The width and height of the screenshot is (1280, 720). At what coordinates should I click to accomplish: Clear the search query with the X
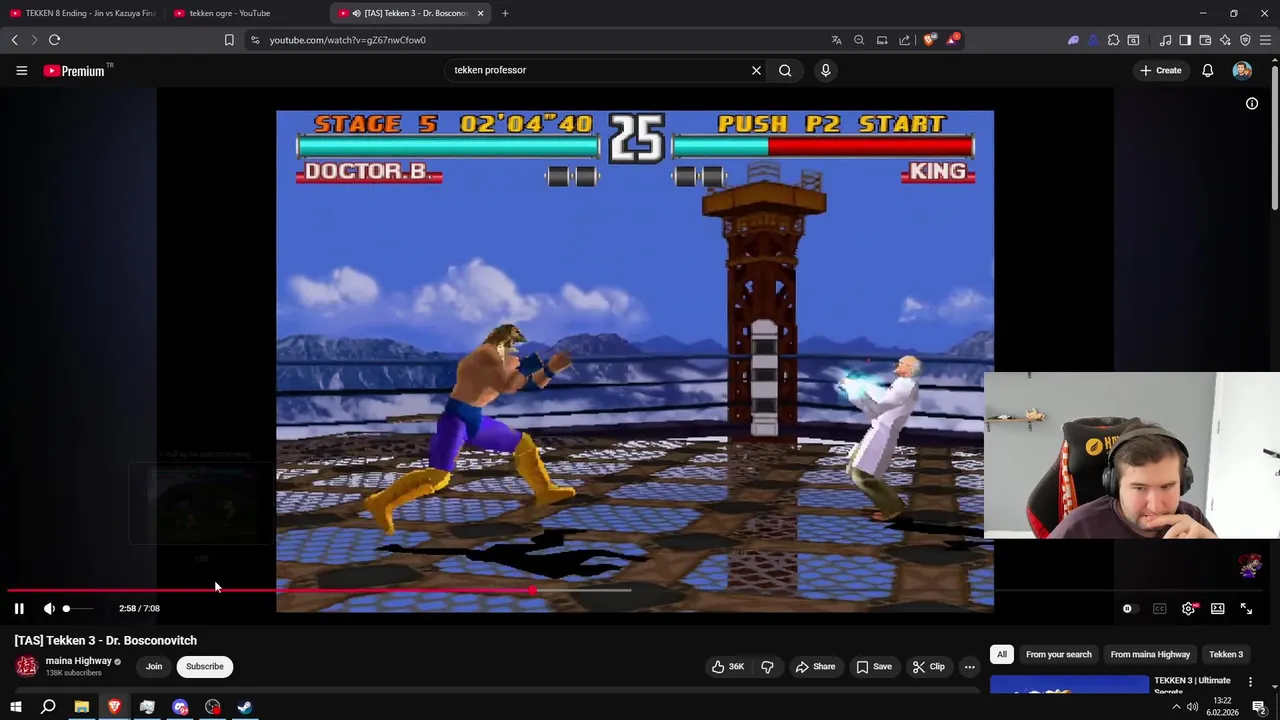756,70
